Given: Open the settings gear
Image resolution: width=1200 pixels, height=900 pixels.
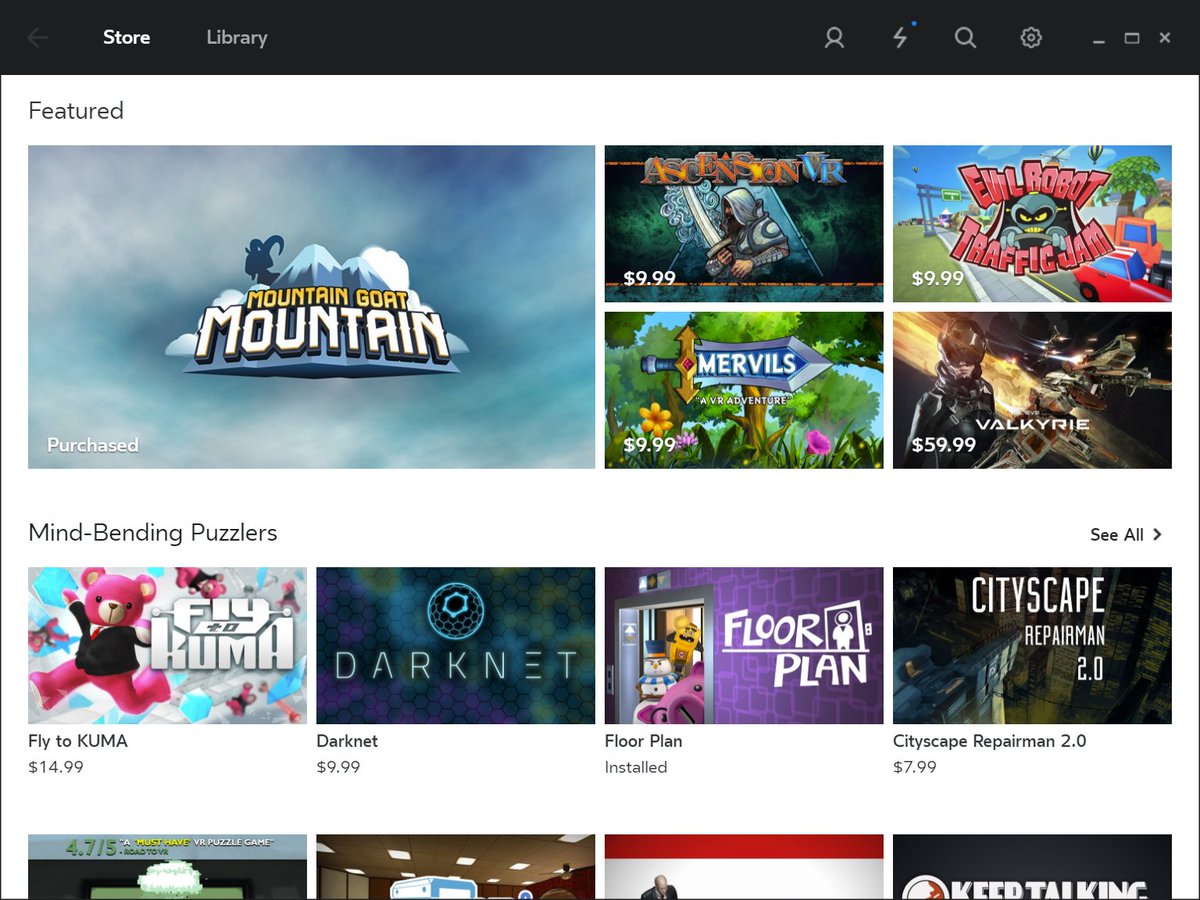Looking at the screenshot, I should [x=1031, y=37].
